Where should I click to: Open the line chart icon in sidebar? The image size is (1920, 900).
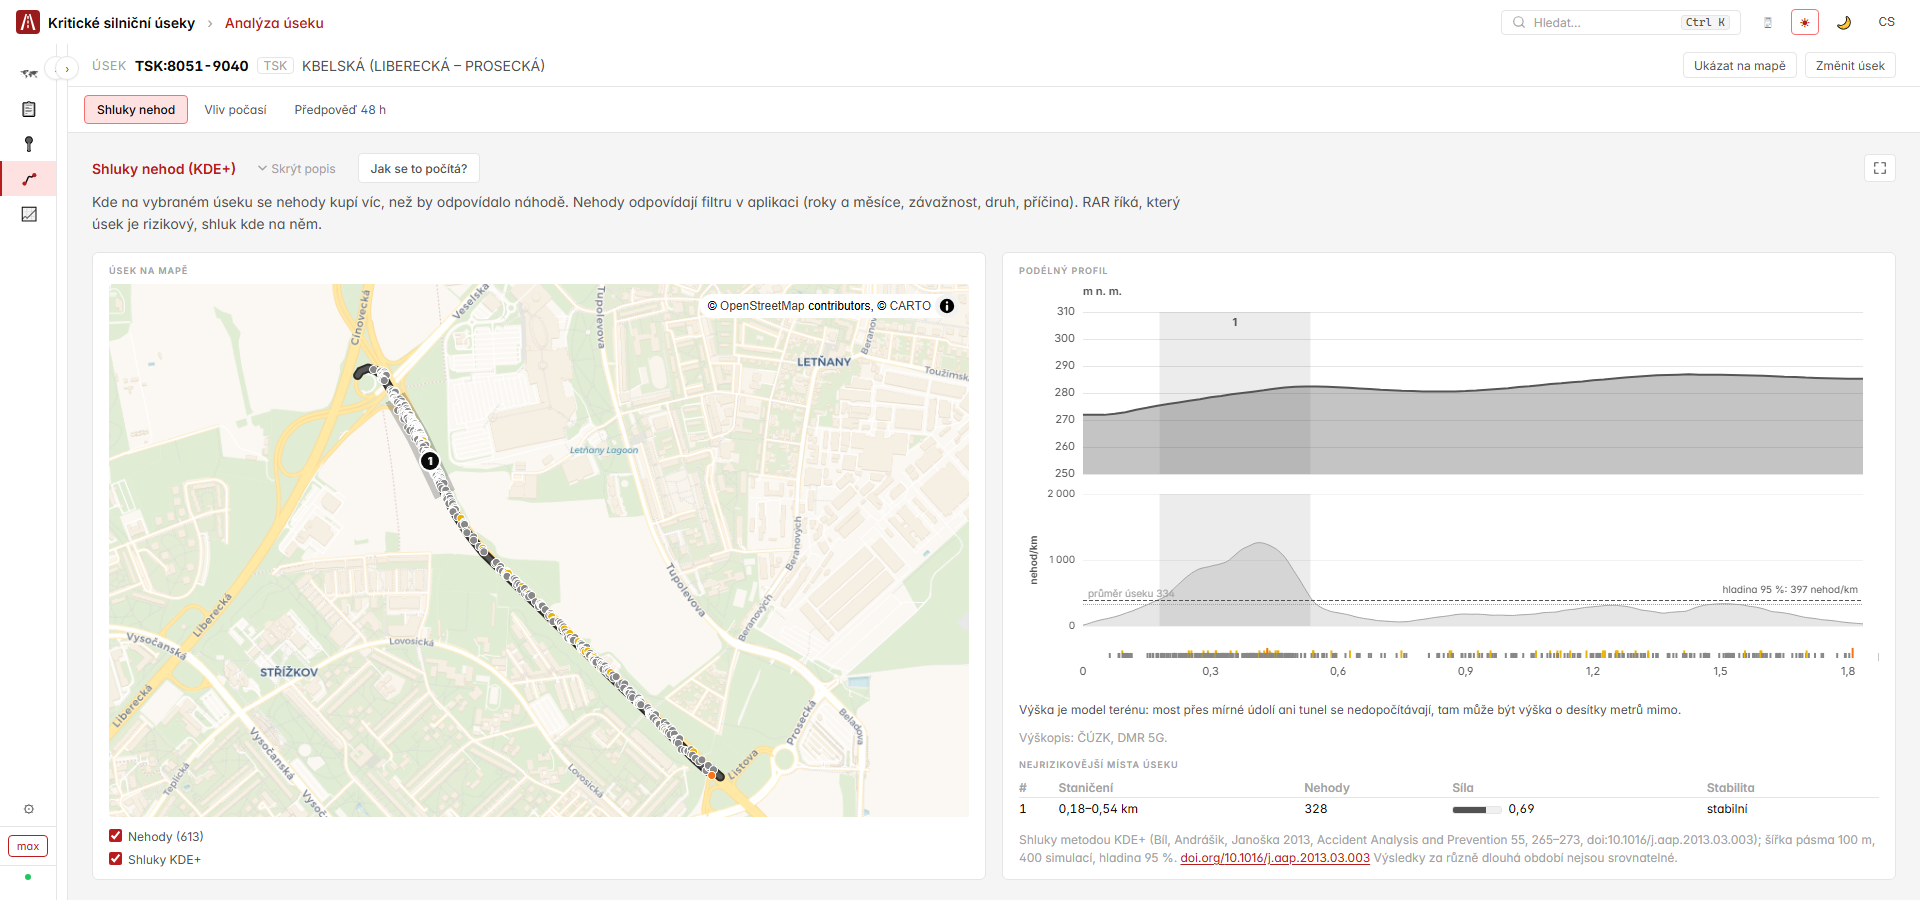[29, 214]
